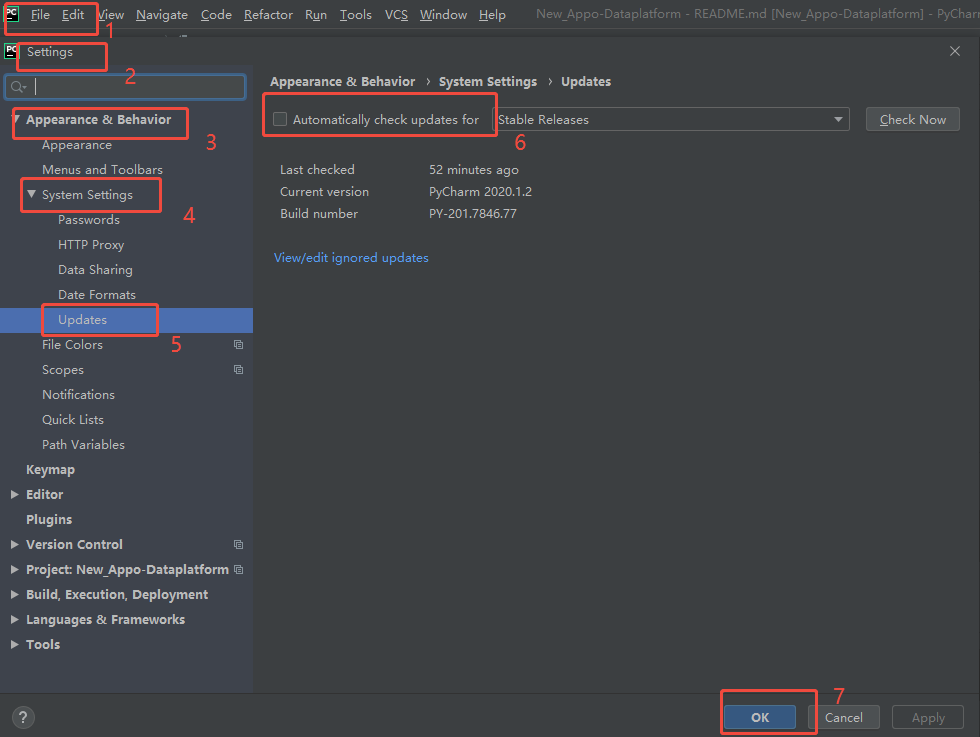Image resolution: width=980 pixels, height=737 pixels.
Task: Open the Stable Releases dropdown
Action: coord(671,119)
